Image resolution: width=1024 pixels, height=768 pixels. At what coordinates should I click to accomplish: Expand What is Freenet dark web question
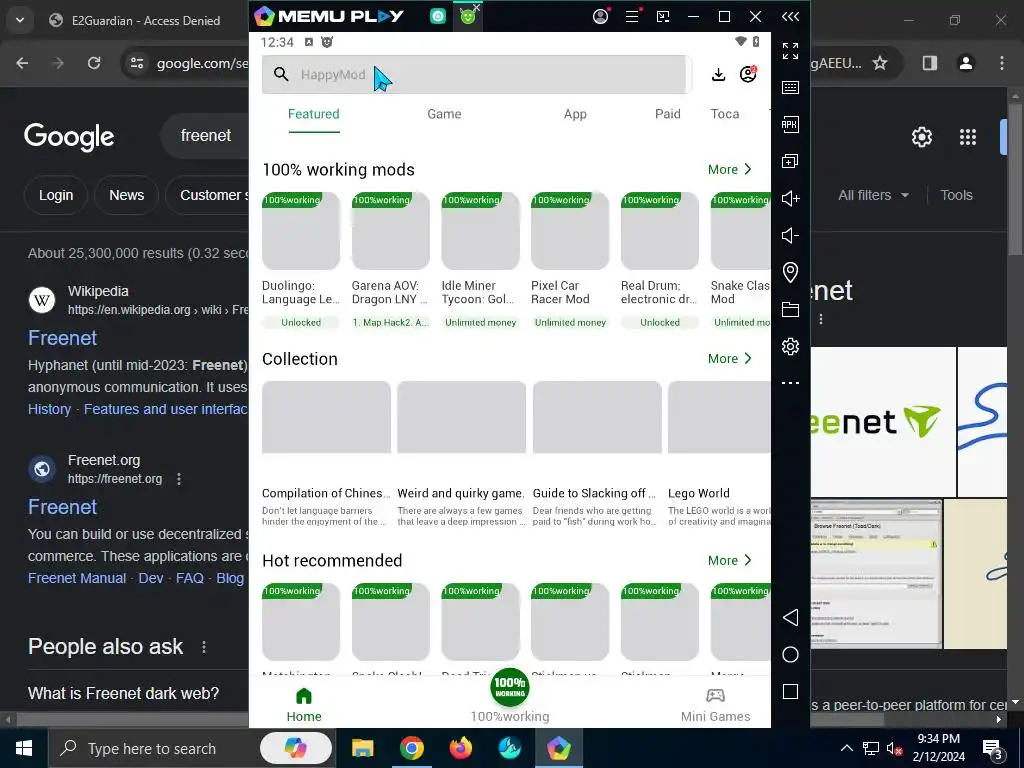[123, 693]
